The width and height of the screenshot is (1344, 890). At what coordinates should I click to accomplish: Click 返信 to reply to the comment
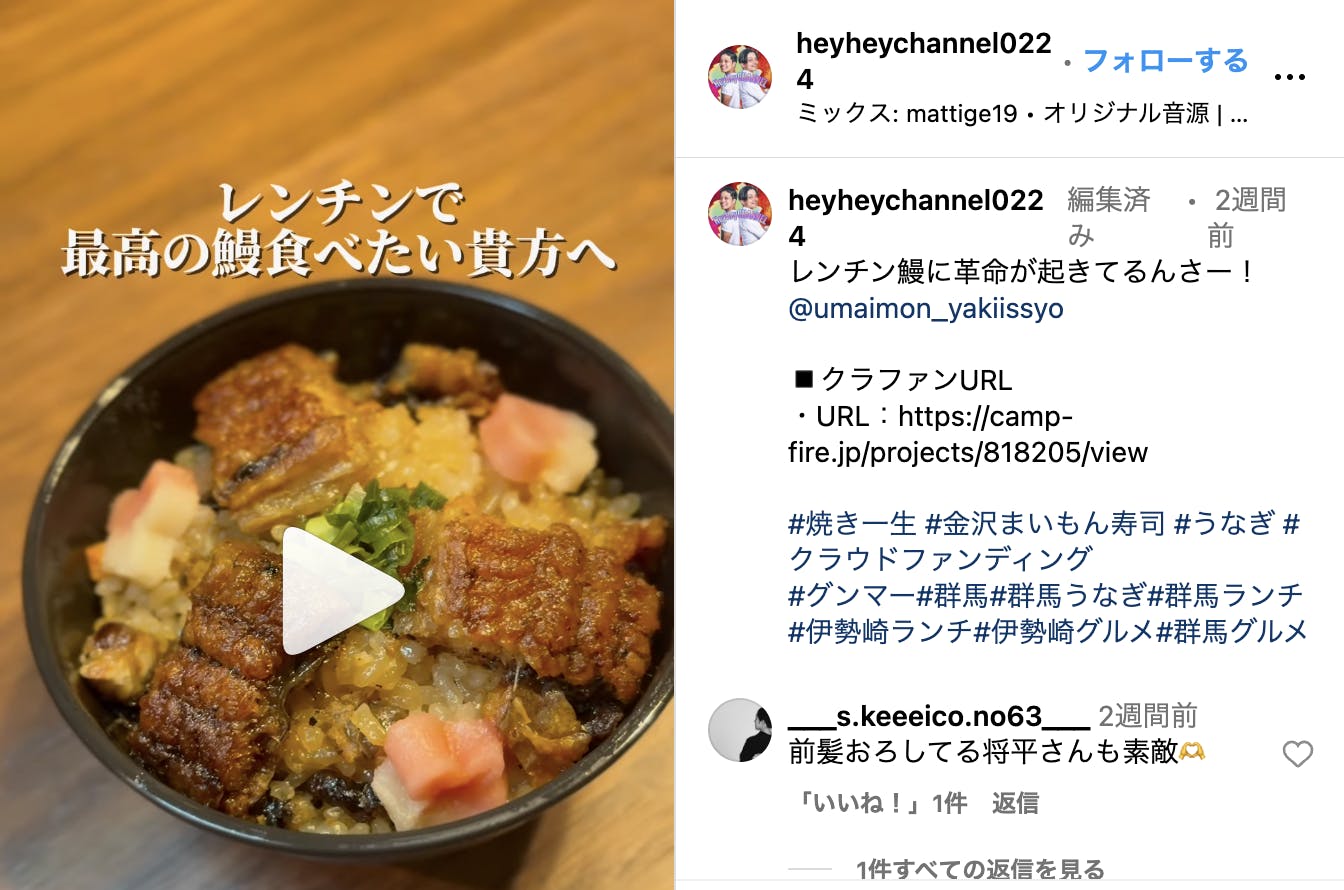click(1015, 803)
